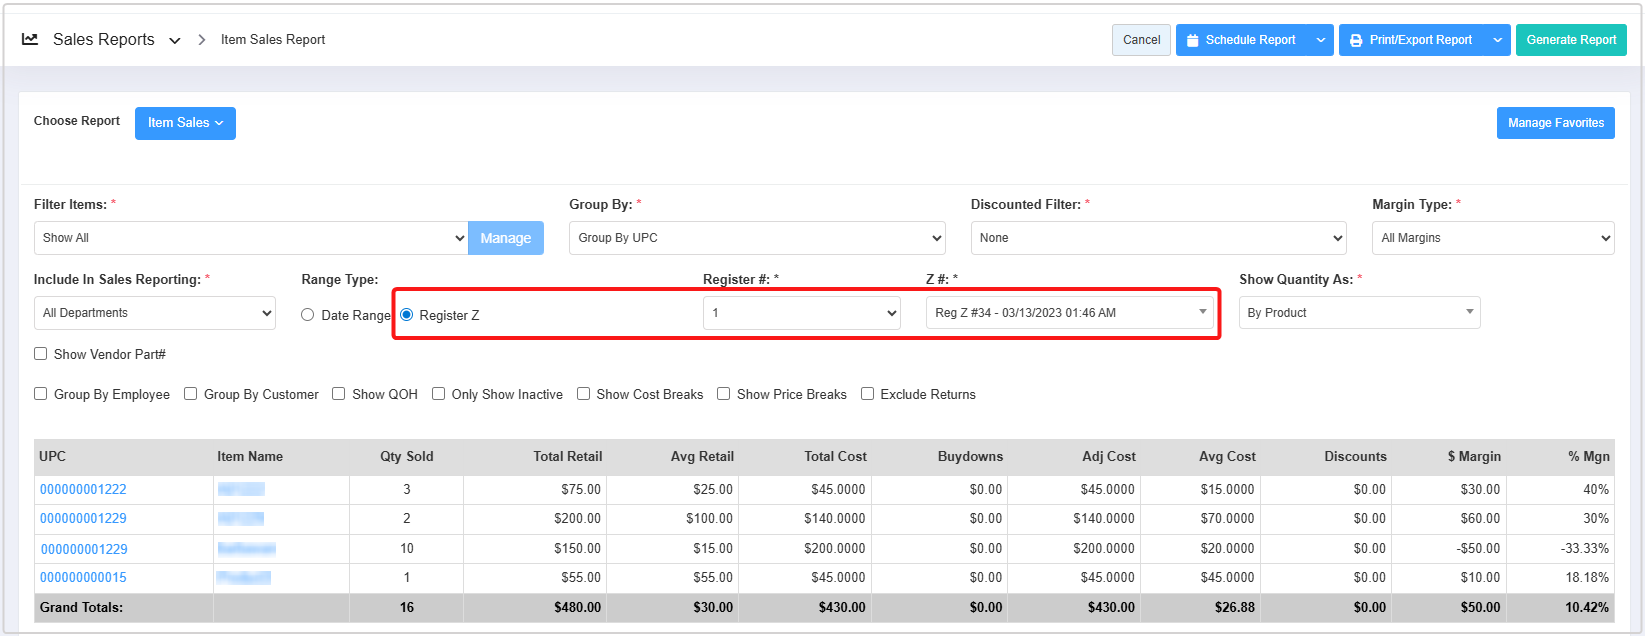Open the Group By UPC dropdown

click(x=756, y=238)
